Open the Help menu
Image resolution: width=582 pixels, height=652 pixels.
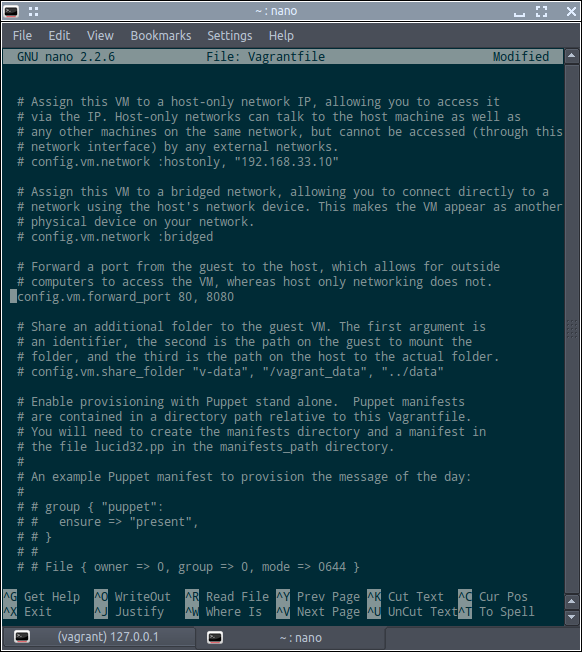click(x=281, y=36)
